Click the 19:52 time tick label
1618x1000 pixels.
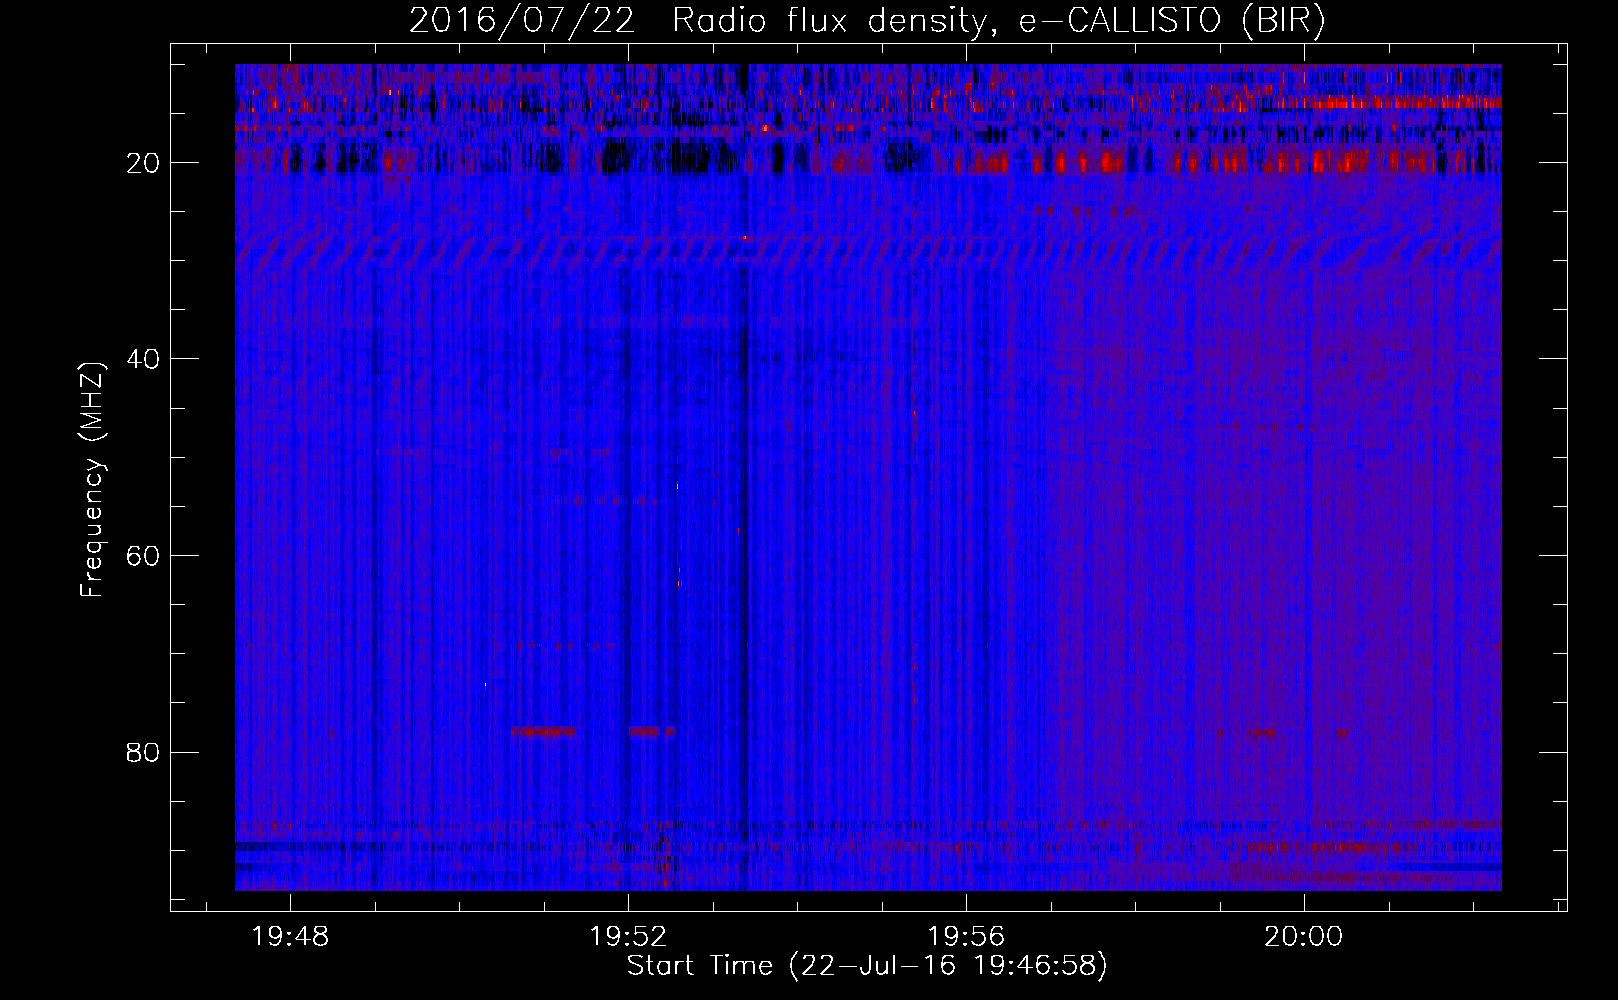click(x=628, y=937)
